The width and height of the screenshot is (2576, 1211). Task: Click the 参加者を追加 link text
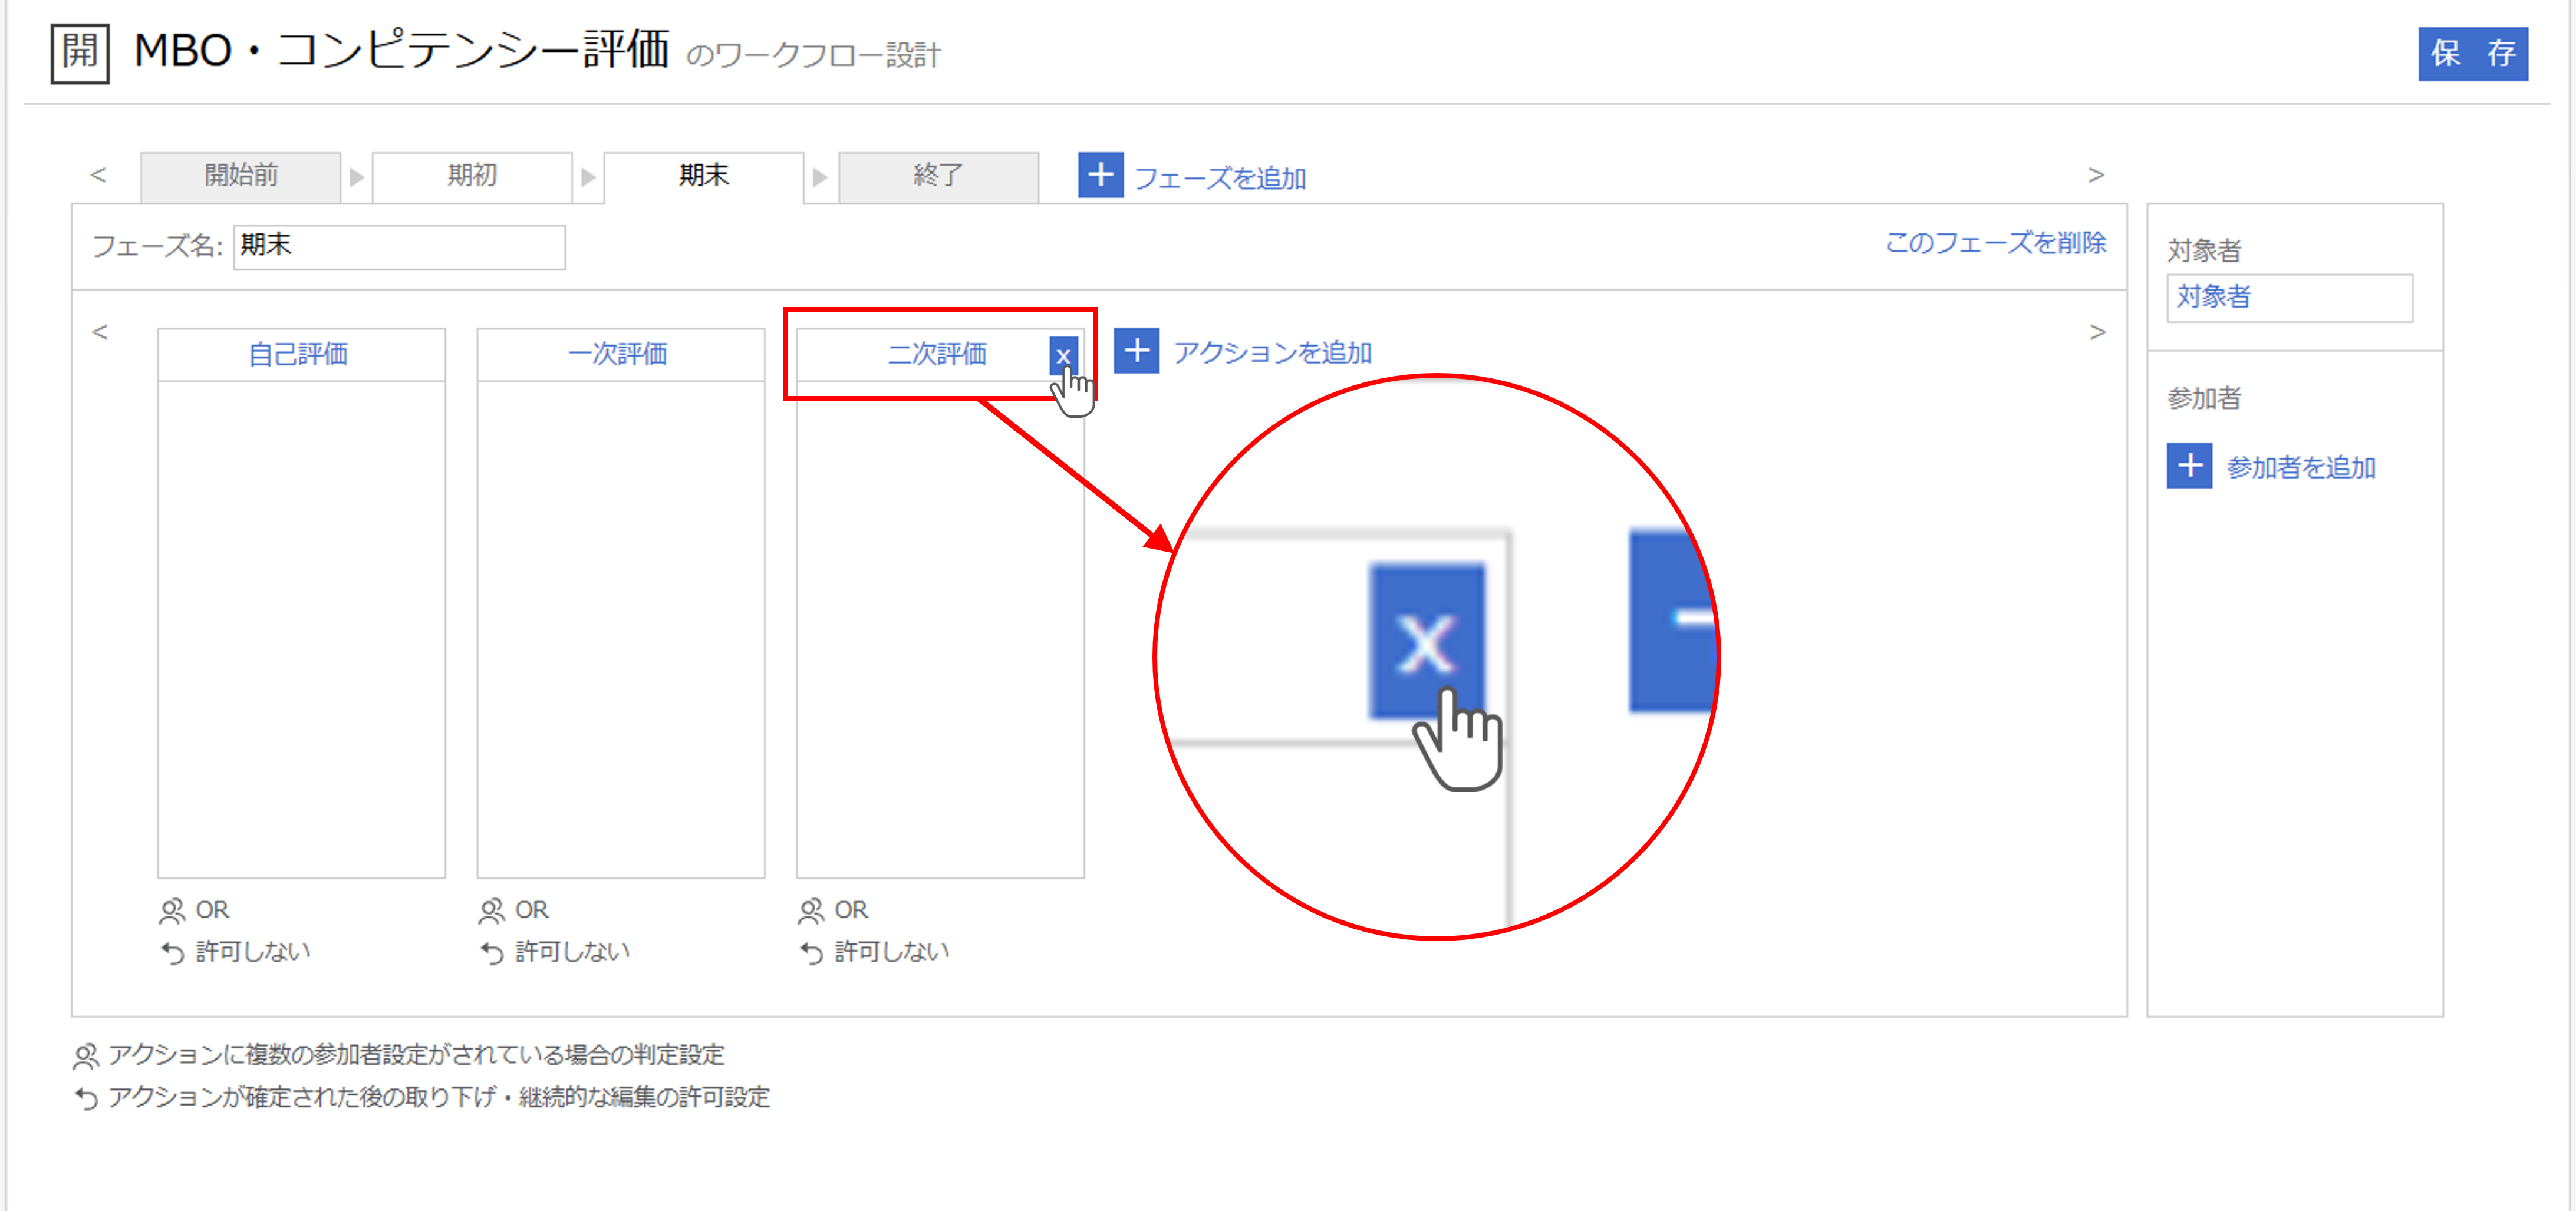coord(2301,468)
